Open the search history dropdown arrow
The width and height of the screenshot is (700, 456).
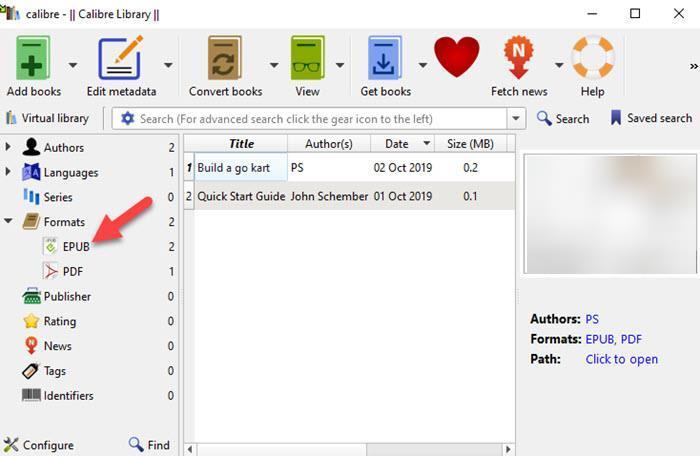[516, 119]
